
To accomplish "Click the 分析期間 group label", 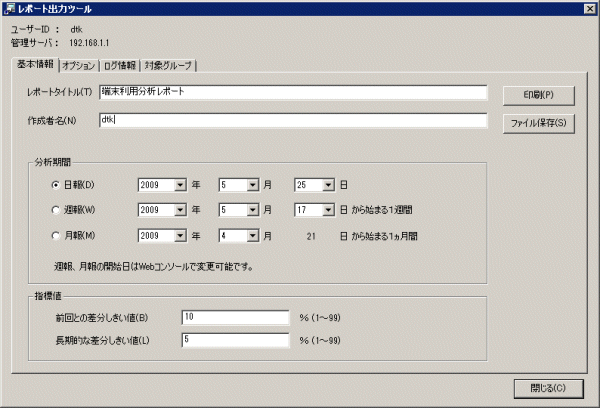I will tap(53, 162).
